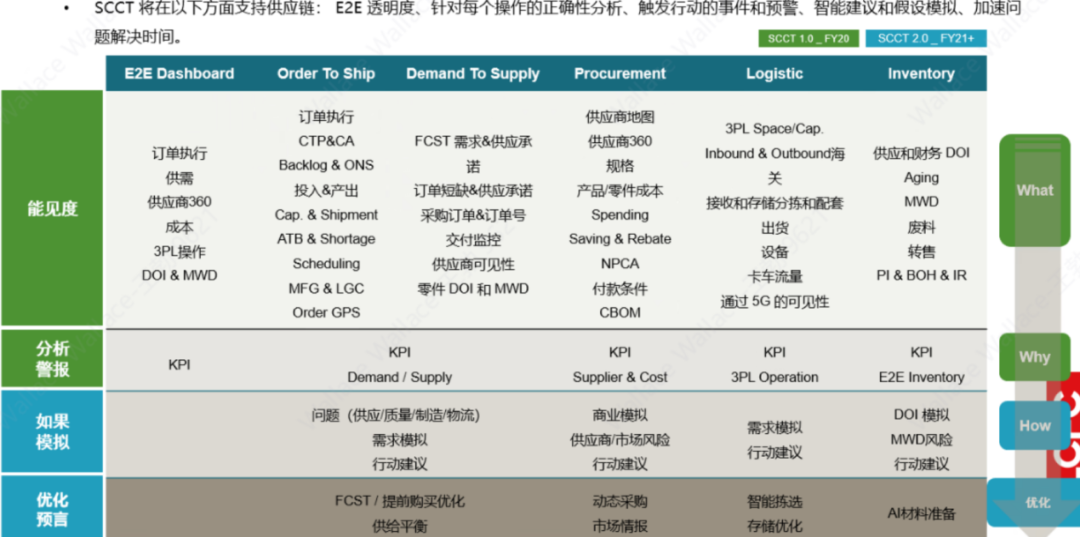Click the SCCT 1.0 _FY20 legend label
1080x537 pixels.
click(809, 39)
